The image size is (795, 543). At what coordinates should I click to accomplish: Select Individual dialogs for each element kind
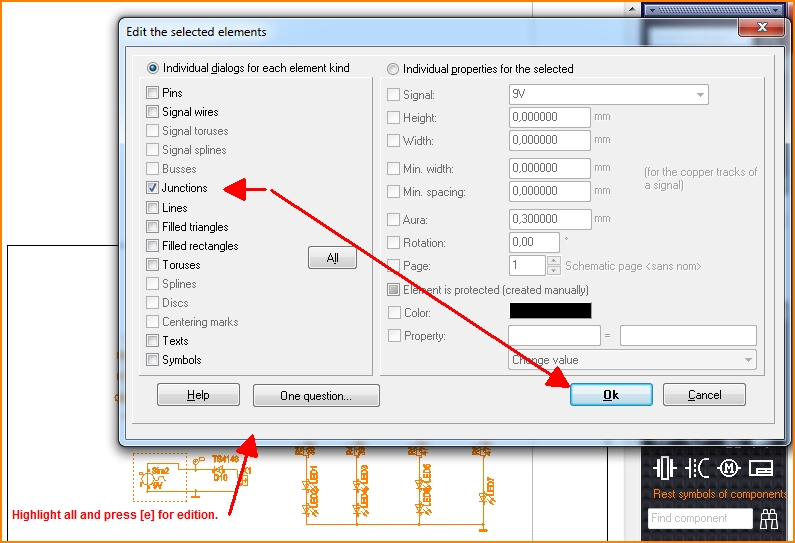tap(153, 69)
